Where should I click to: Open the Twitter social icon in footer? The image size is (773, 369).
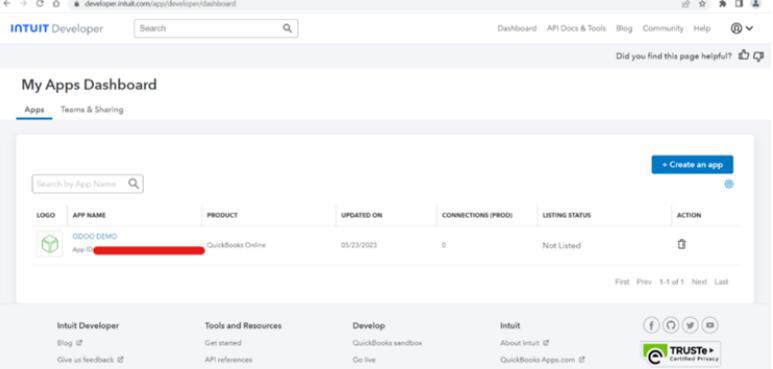click(690, 325)
